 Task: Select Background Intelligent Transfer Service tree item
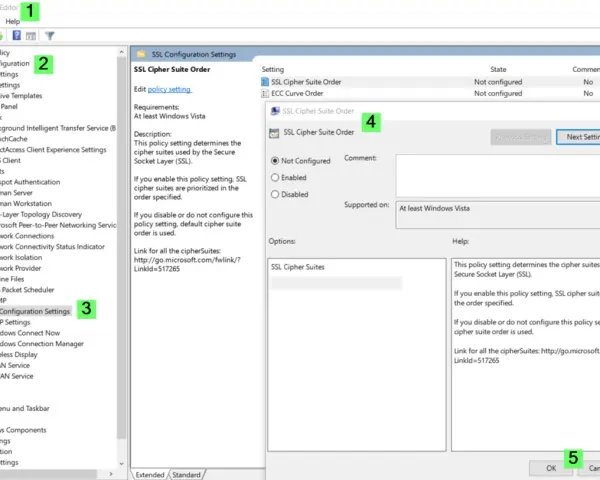tap(58, 128)
